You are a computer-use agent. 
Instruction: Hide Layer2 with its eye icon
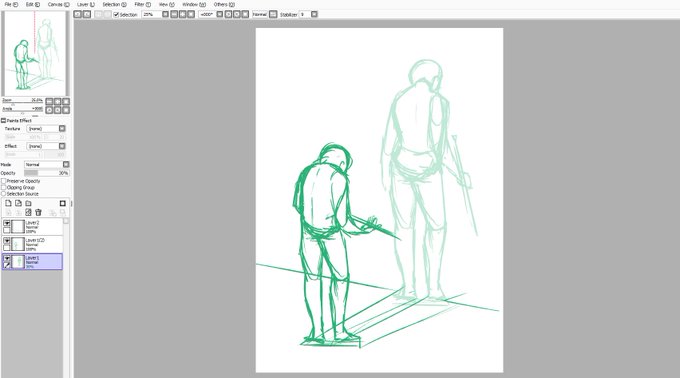pyautogui.click(x=7, y=223)
